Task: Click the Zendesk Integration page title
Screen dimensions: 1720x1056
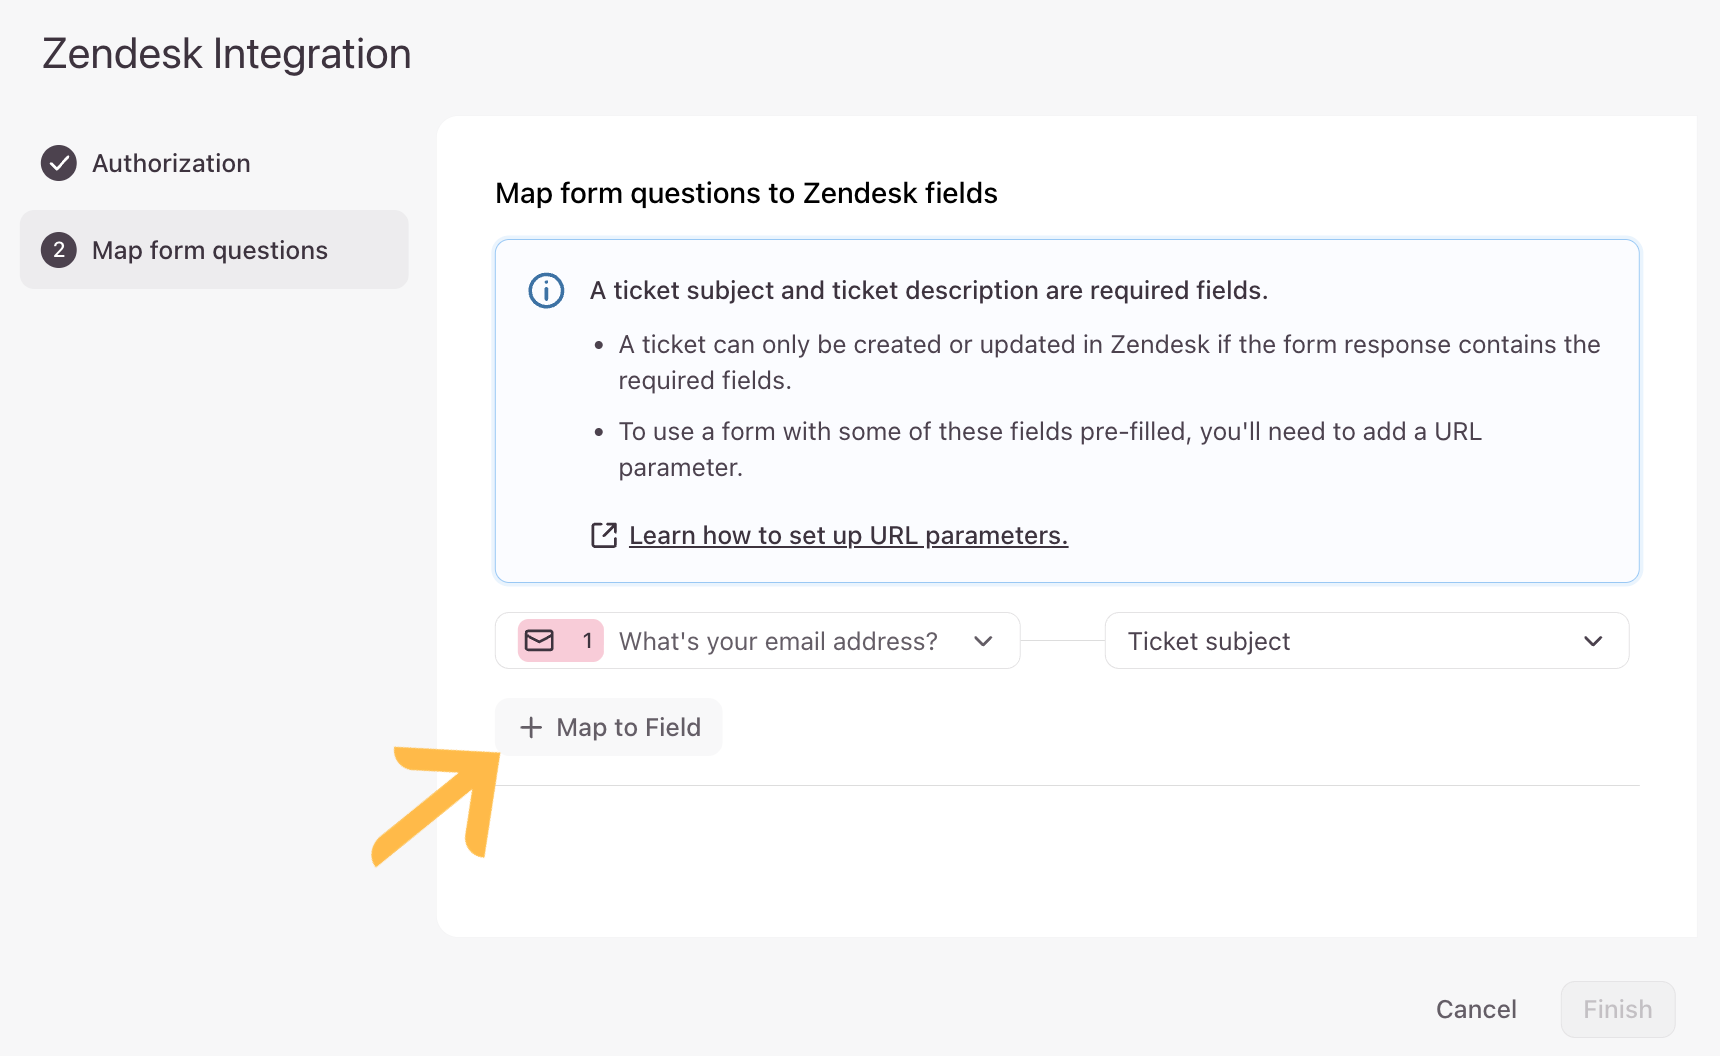Action: [x=227, y=54]
